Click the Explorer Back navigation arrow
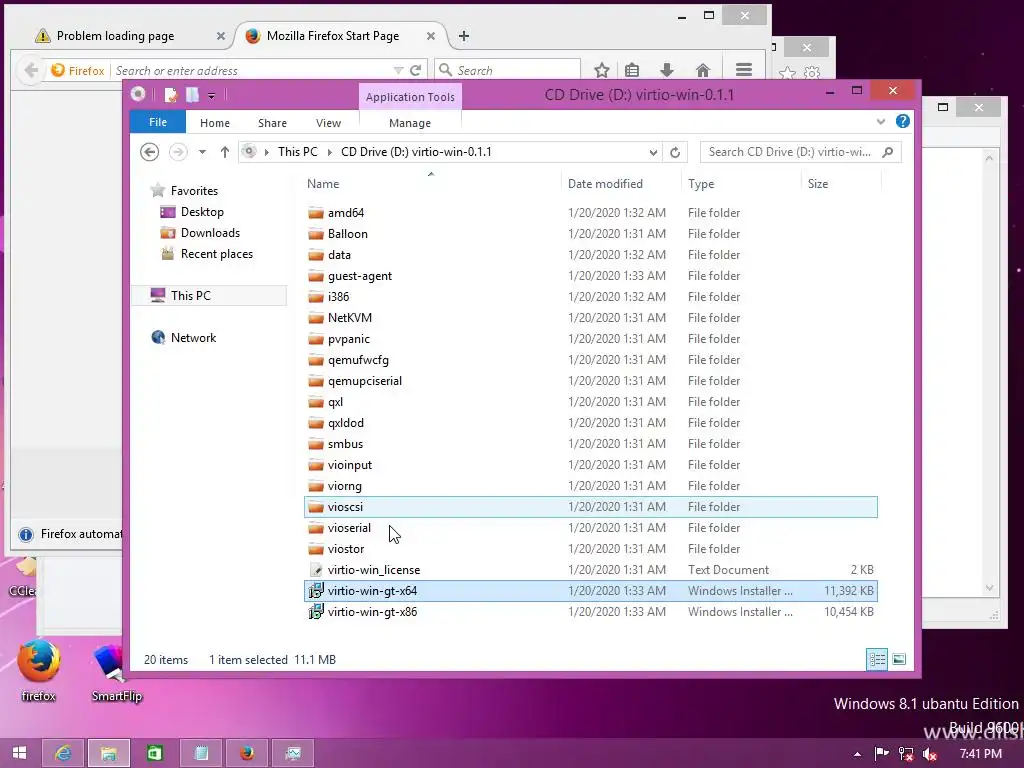 (x=150, y=152)
